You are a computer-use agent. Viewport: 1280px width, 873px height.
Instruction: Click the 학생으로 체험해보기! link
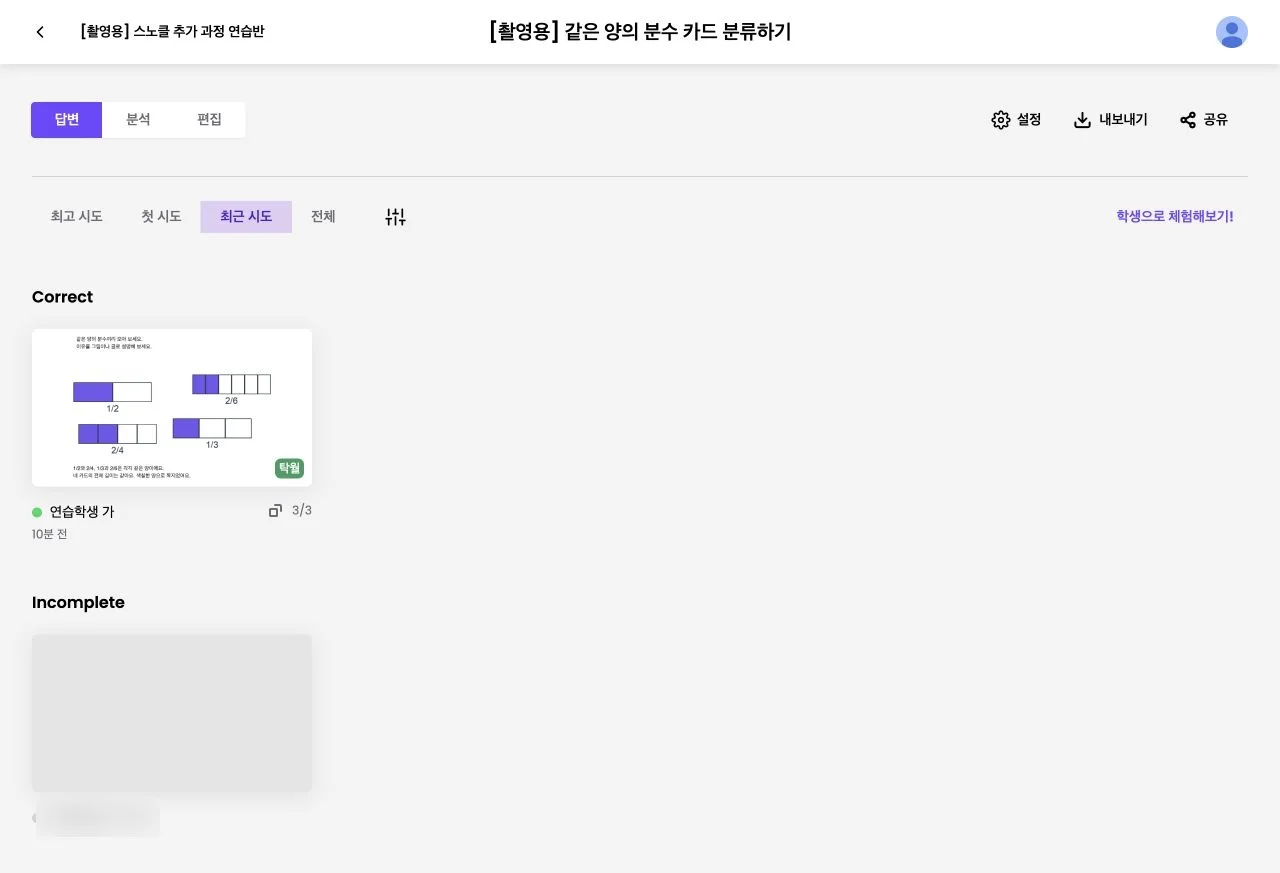1175,216
